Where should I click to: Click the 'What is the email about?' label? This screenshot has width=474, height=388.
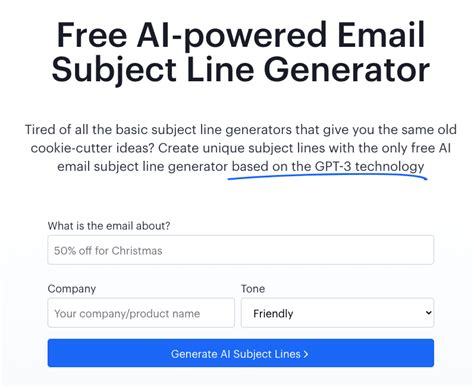coord(109,226)
